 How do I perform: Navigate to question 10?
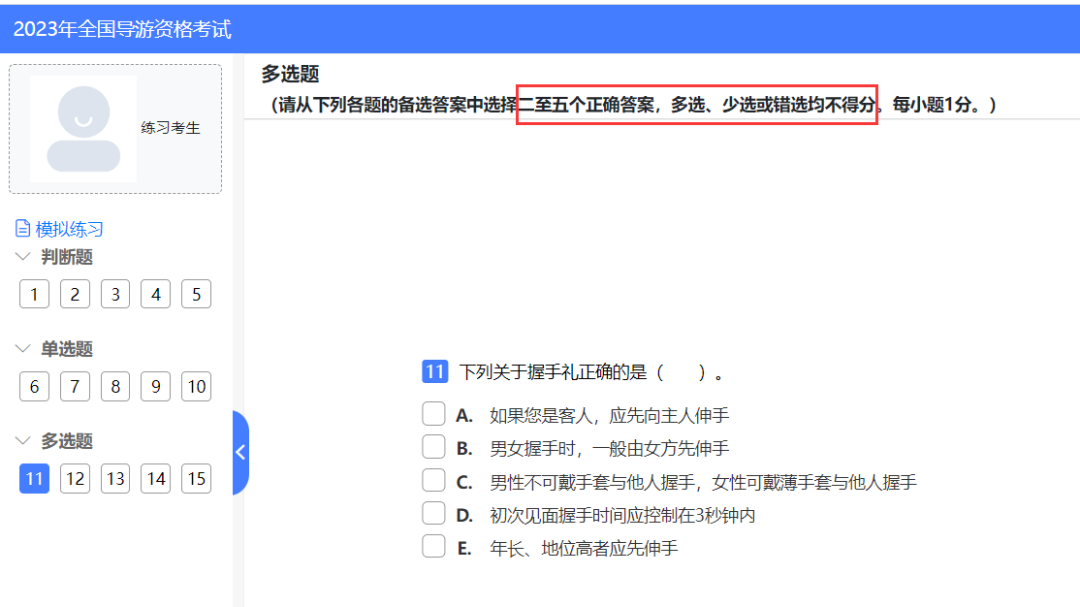click(196, 387)
